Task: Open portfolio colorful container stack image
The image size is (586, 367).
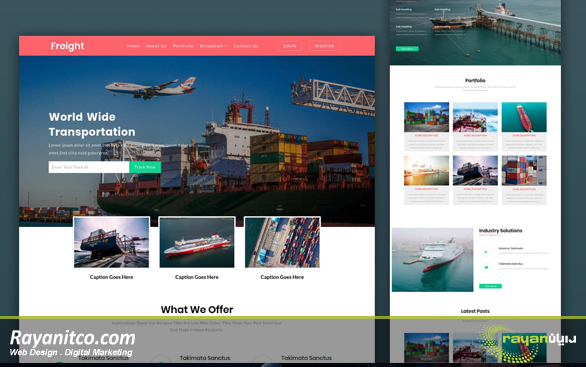Action: click(x=426, y=117)
